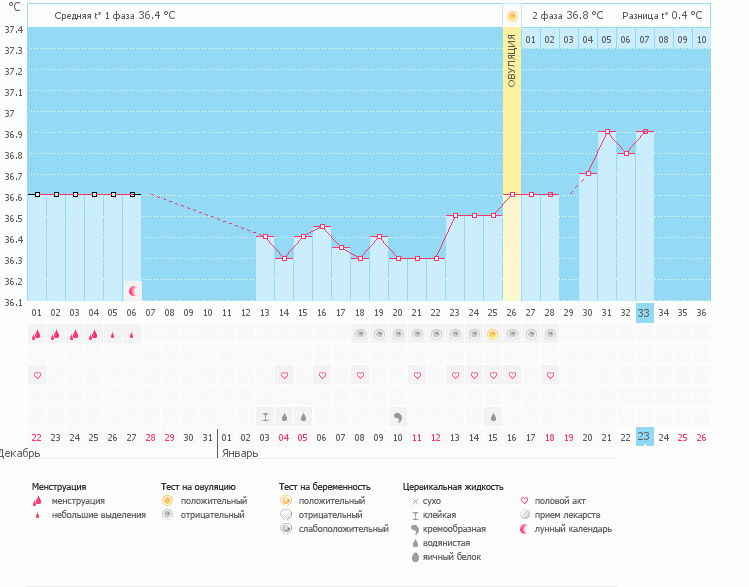Click the negative ovulation test icon on day 18
Image resolution: width=749 pixels, height=587 pixels.
359,335
